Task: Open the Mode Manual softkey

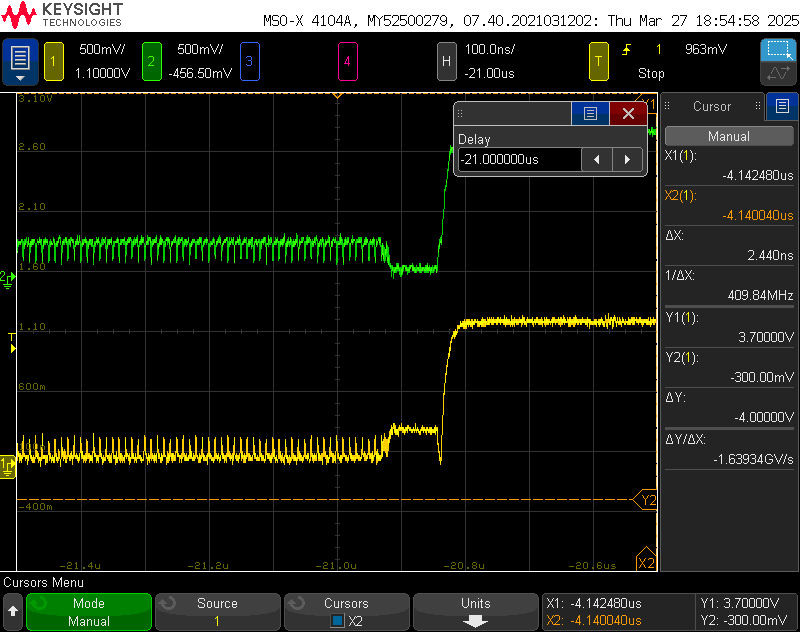Action: click(x=89, y=612)
